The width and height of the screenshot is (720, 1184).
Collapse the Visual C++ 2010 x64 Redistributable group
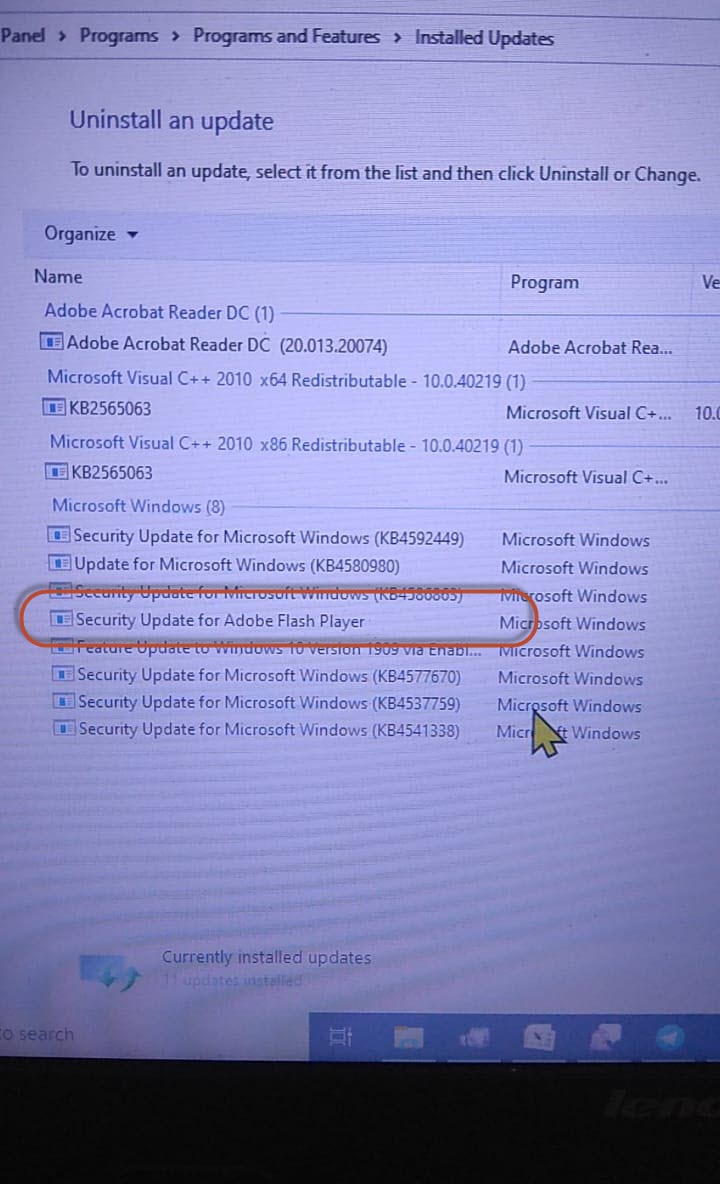286,379
